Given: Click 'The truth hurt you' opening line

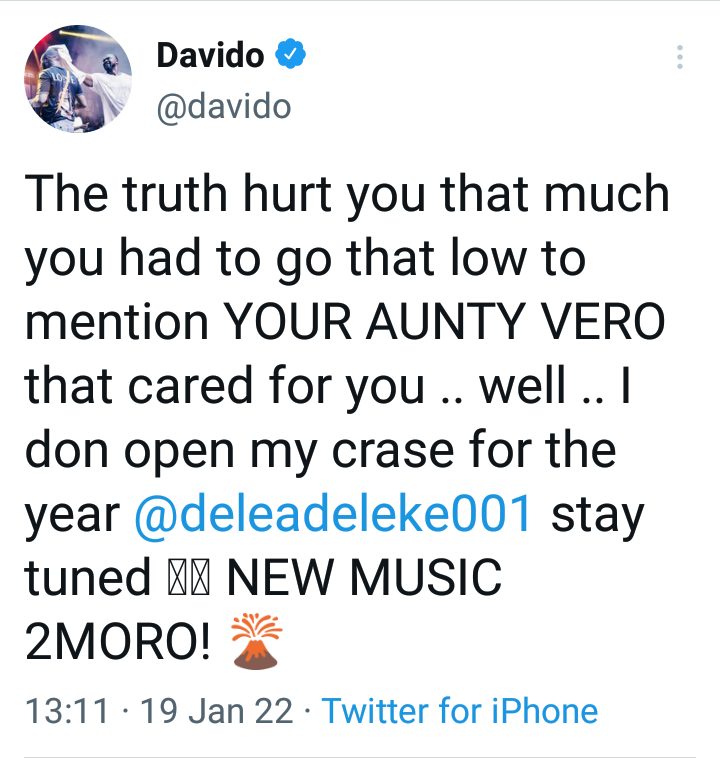Looking at the screenshot, I should (x=224, y=194).
